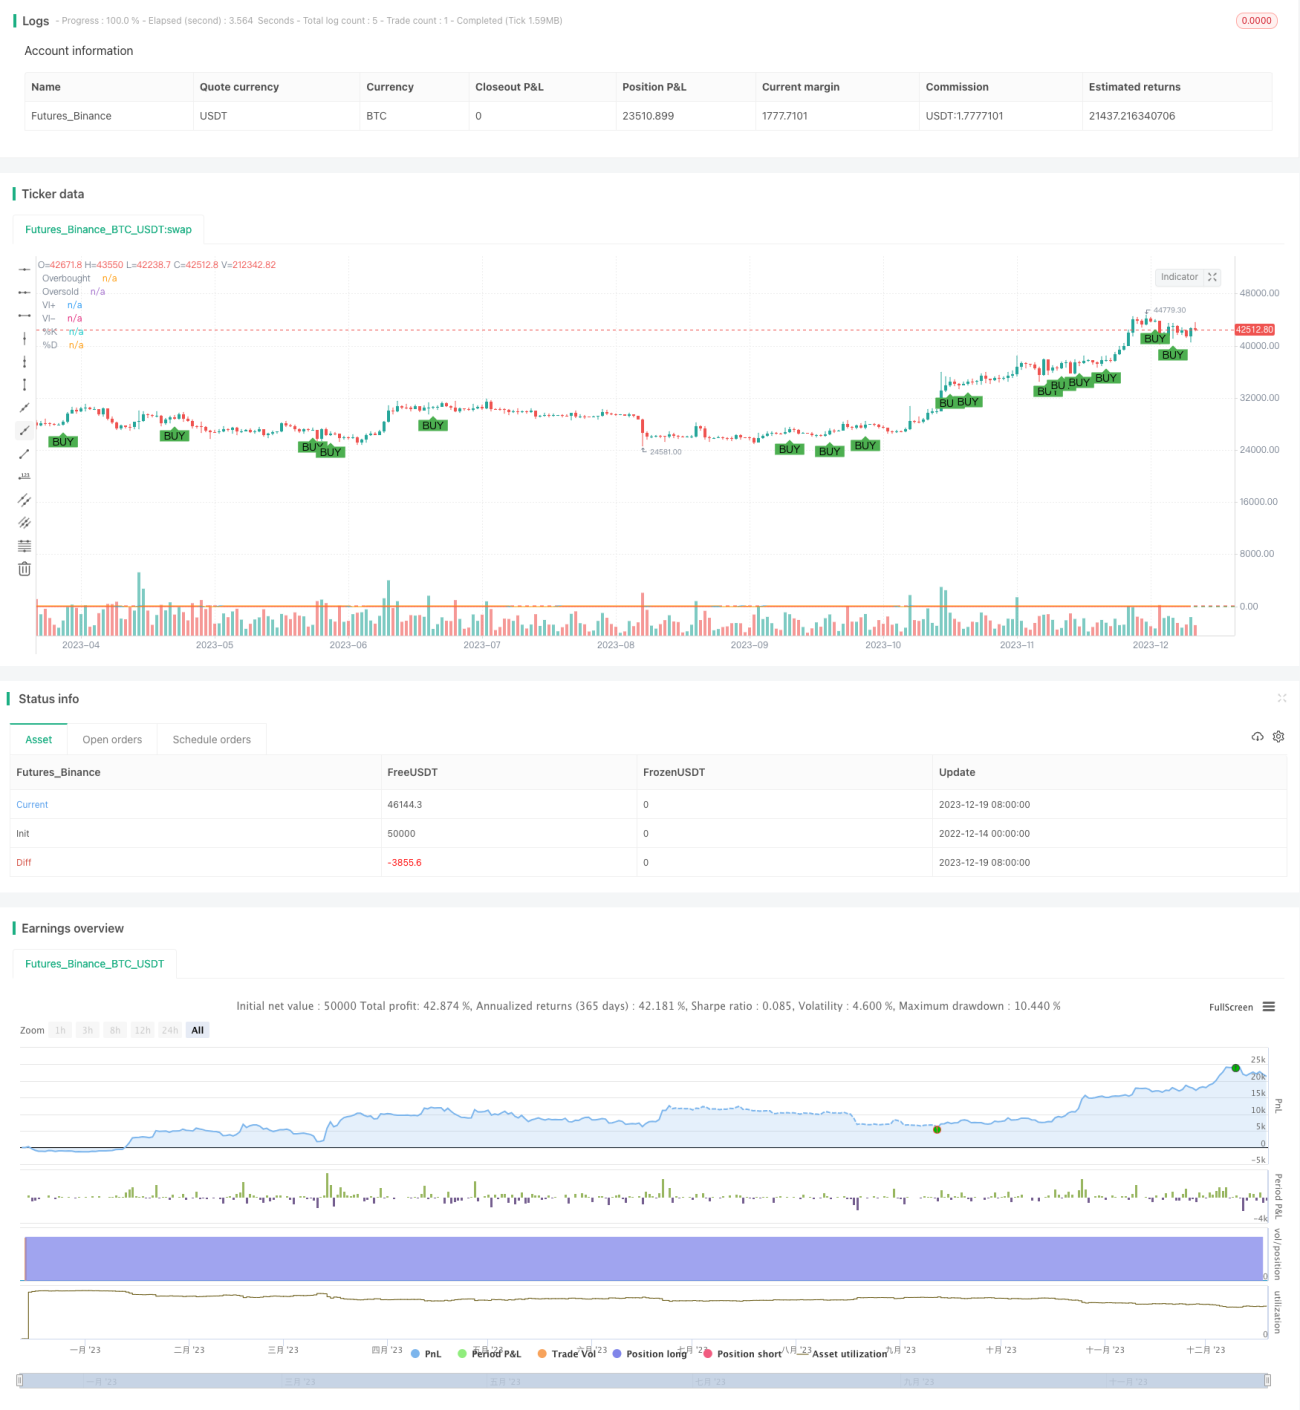
Task: Switch to the Open orders tab
Action: [112, 740]
